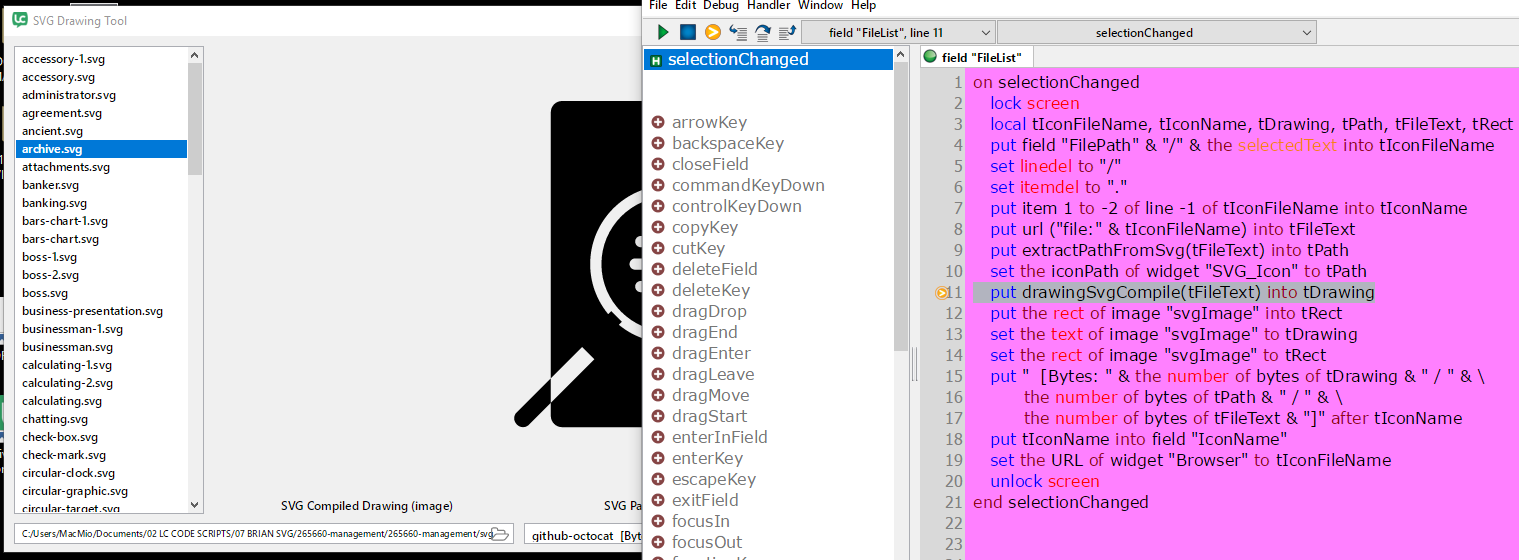
Task: Click the plus icon next to deleteKey
Action: 658,290
